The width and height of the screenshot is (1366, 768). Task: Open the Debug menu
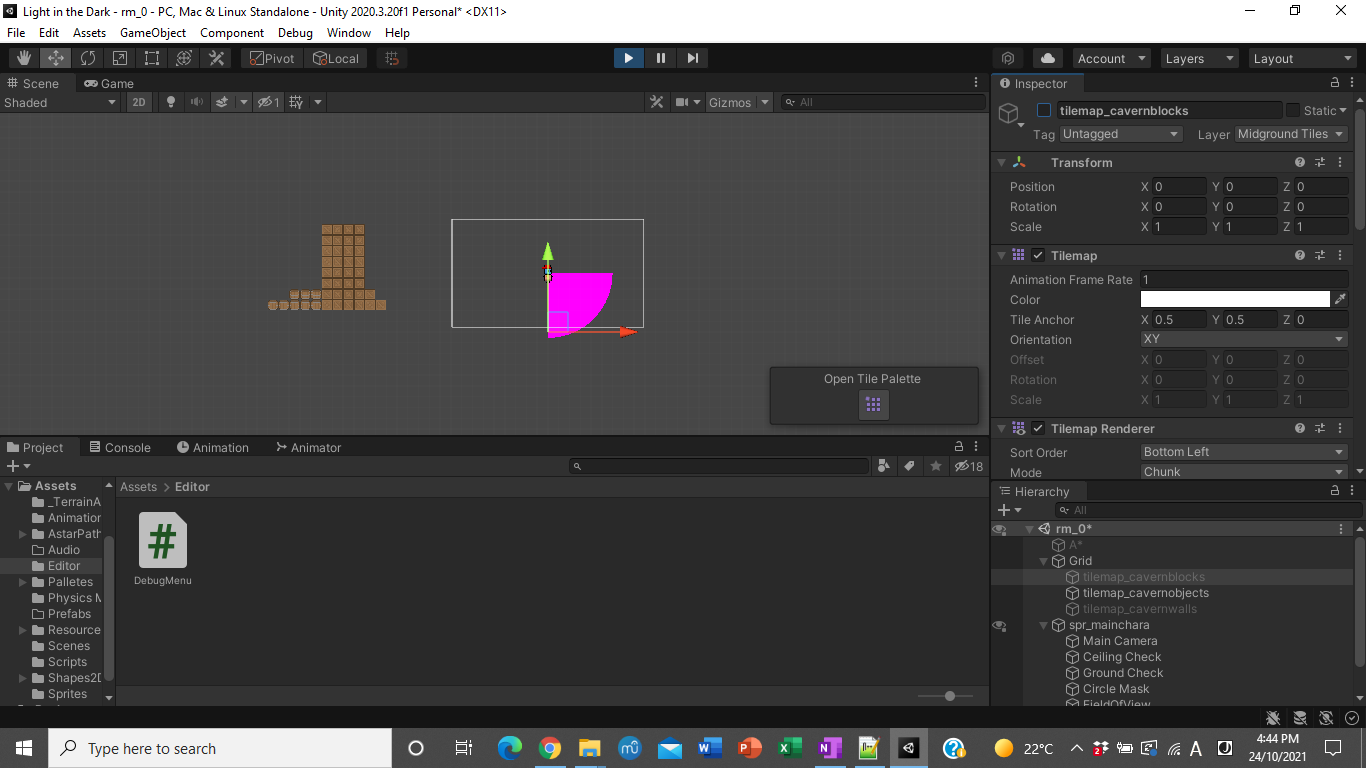click(295, 32)
